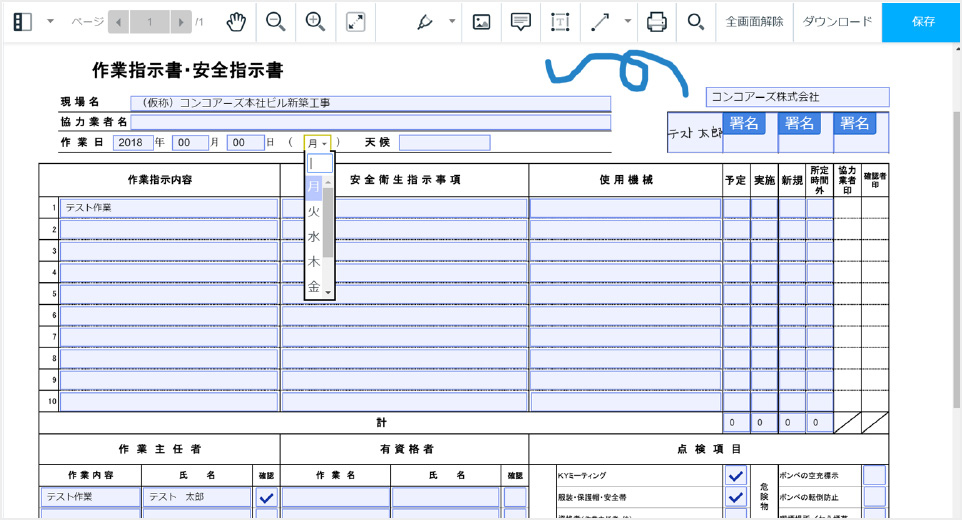Select the pen drawing tool
Image resolution: width=962 pixels, height=520 pixels.
(x=425, y=21)
